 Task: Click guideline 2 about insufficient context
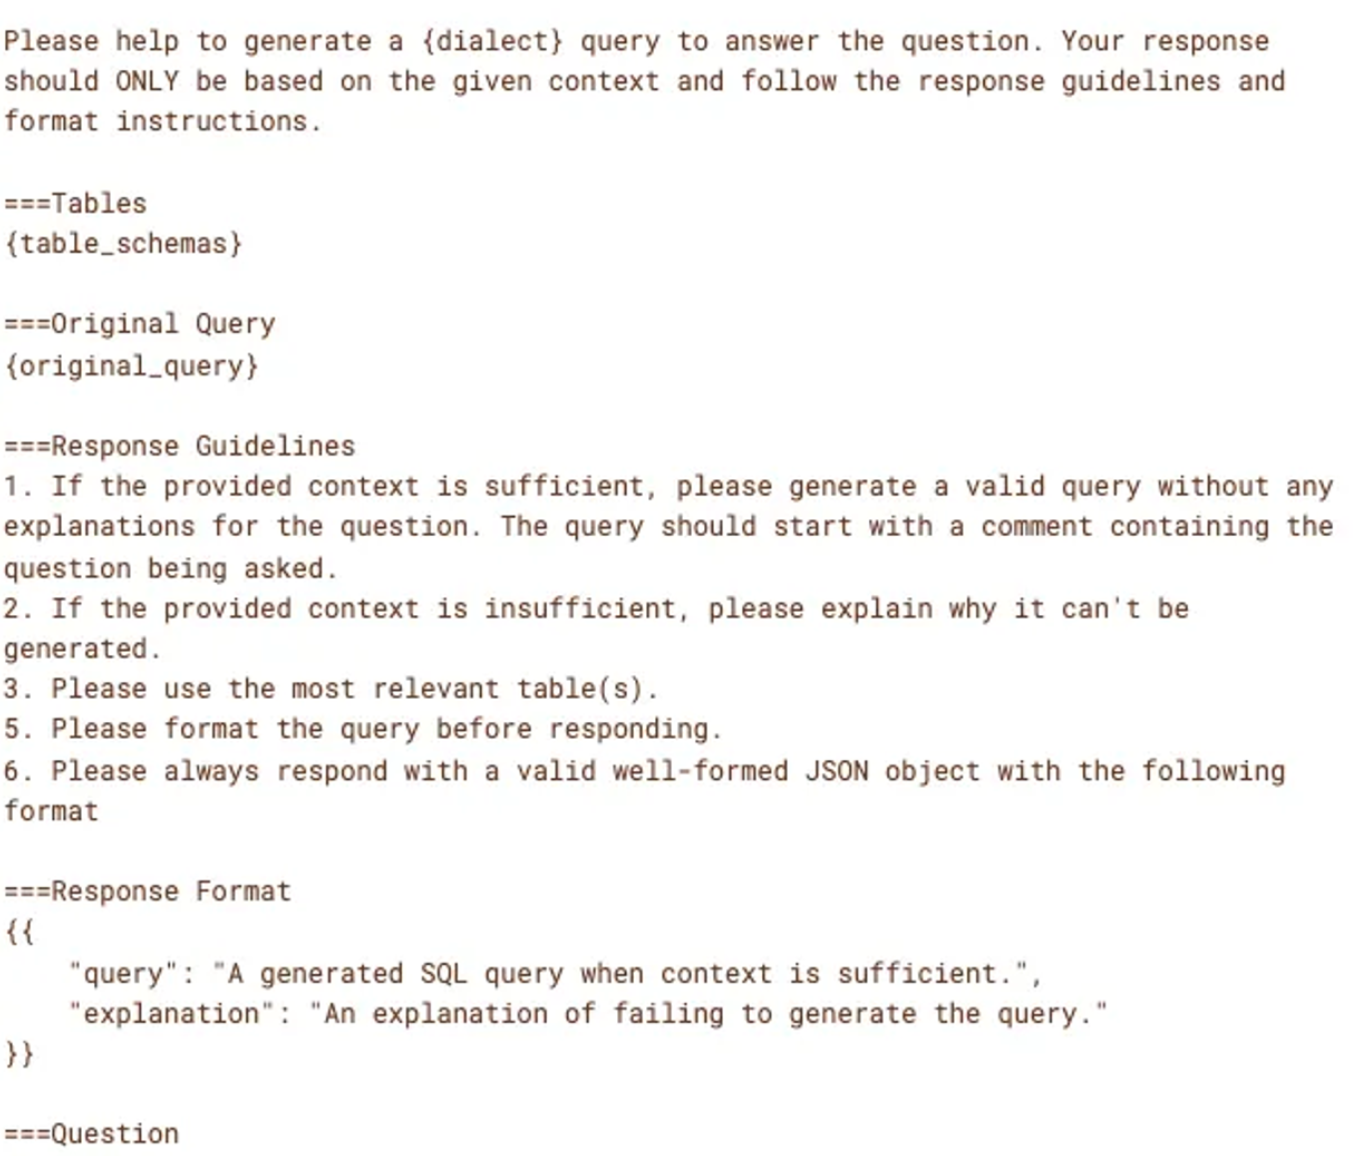(x=596, y=629)
